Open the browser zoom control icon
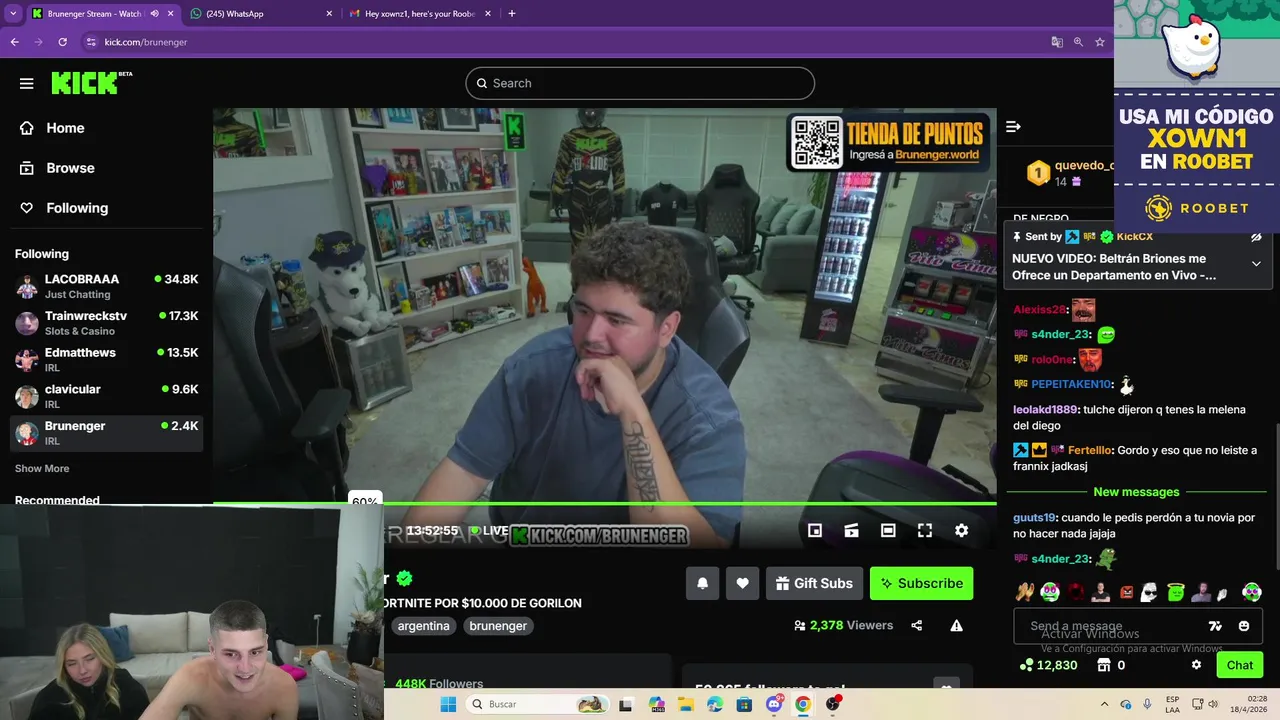Viewport: 1280px width, 720px height. click(x=1078, y=42)
